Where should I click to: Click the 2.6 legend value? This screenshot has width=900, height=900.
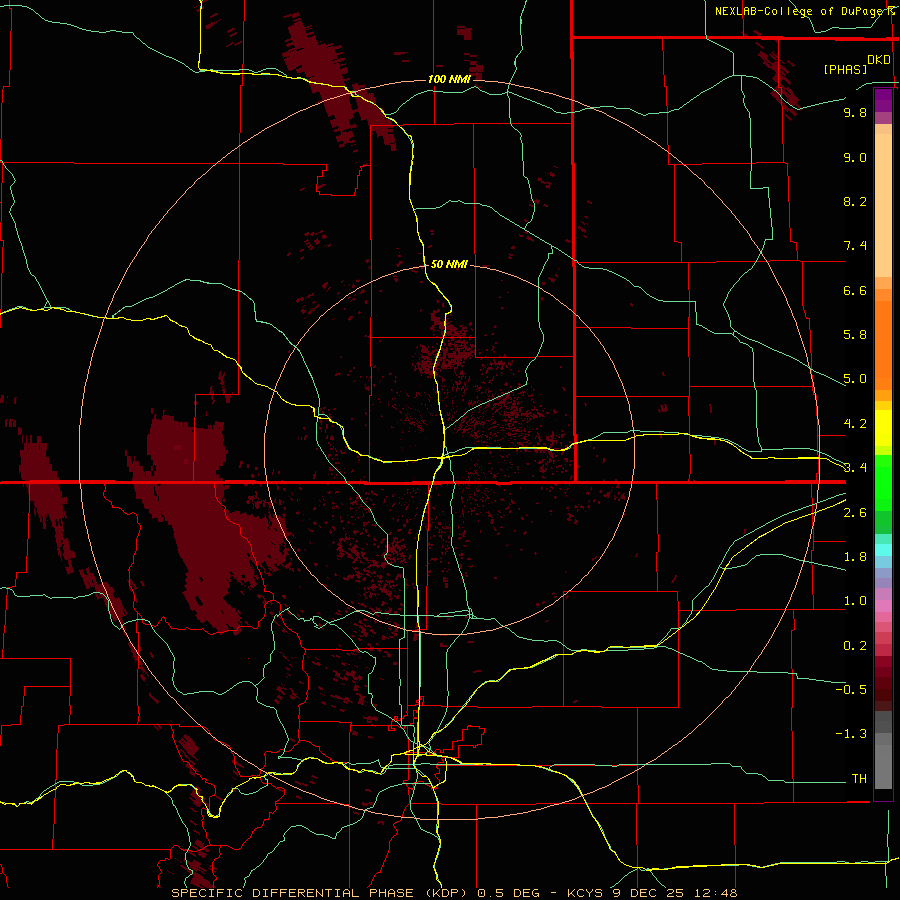click(855, 513)
